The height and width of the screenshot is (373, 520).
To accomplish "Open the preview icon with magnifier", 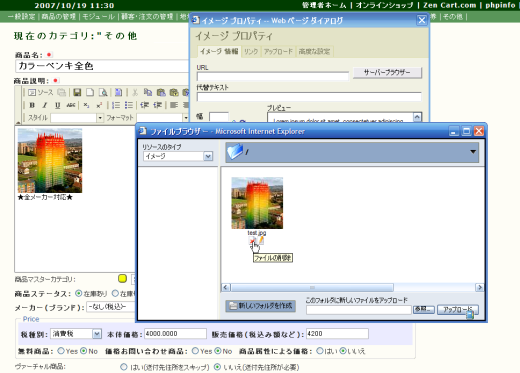I will tap(103, 92).
